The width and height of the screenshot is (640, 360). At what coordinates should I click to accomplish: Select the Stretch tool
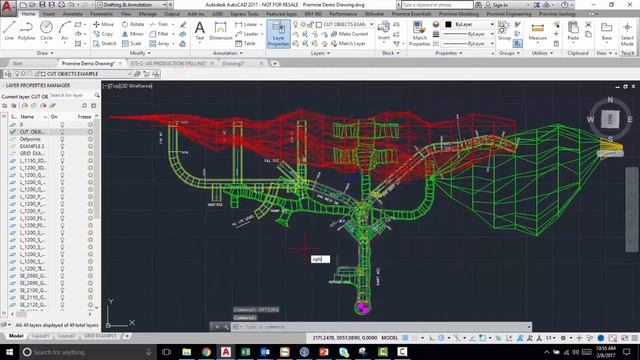pyautogui.click(x=104, y=43)
